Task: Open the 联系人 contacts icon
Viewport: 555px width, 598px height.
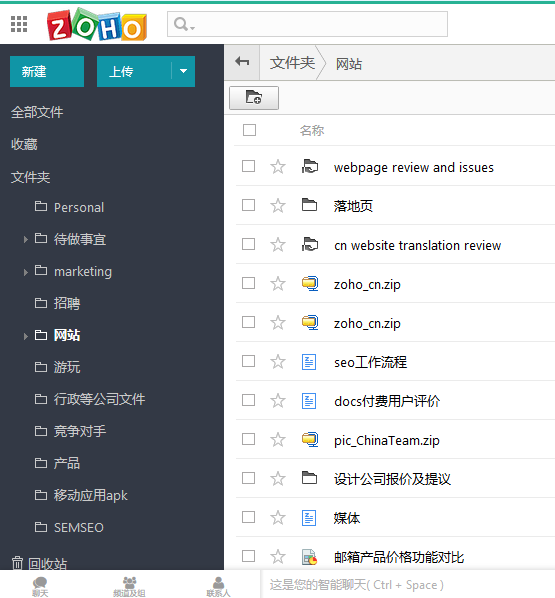Action: click(218, 586)
